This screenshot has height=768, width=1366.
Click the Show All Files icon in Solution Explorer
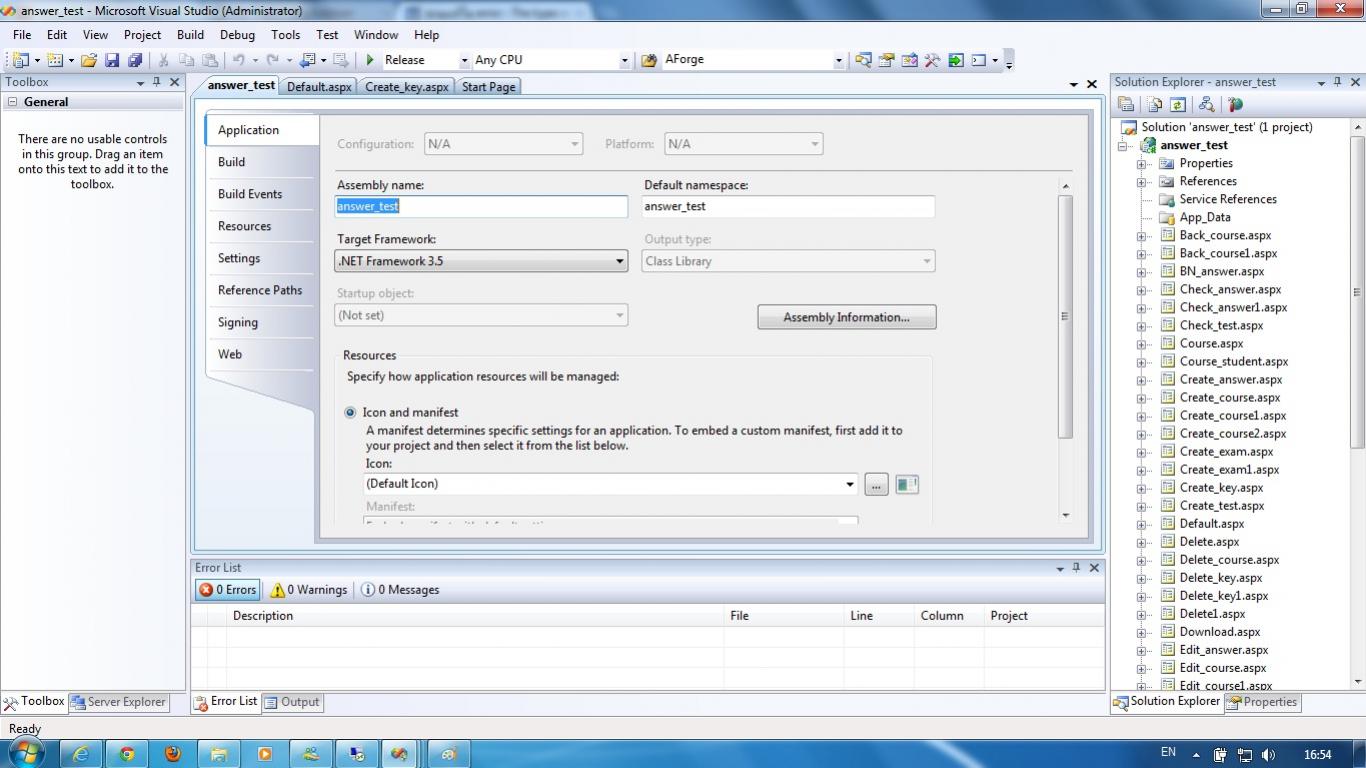pos(1155,104)
